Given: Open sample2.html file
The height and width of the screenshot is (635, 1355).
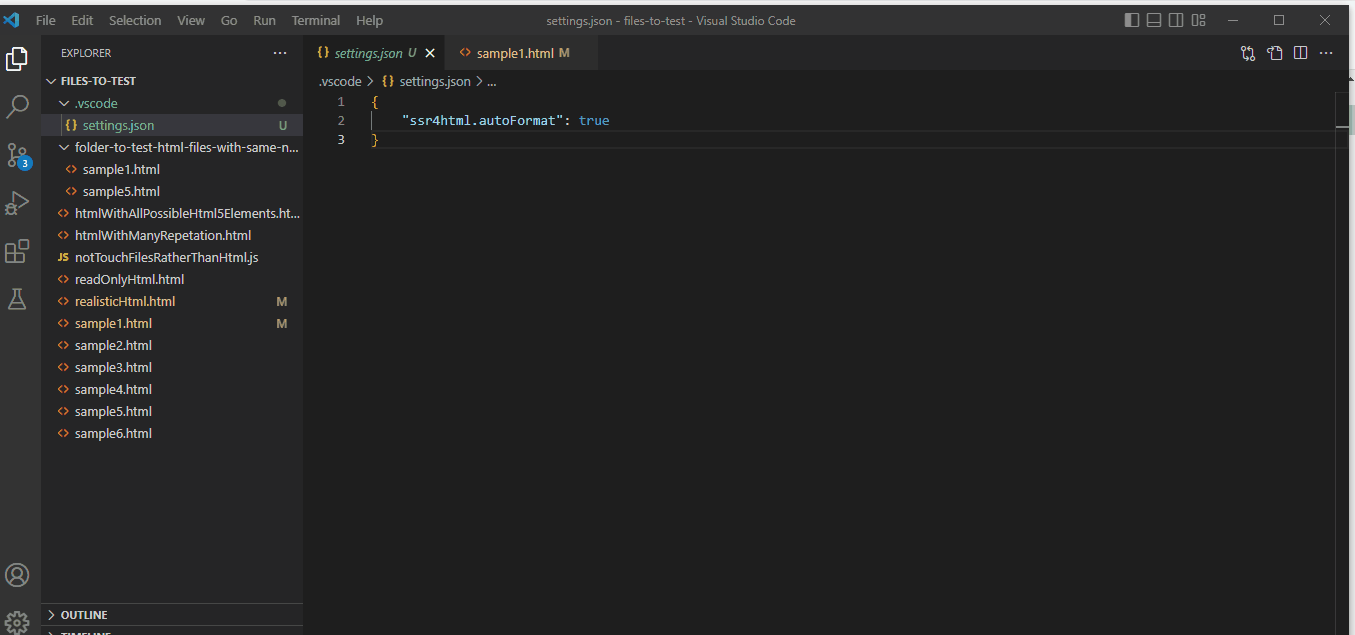Looking at the screenshot, I should click(x=172, y=345).
